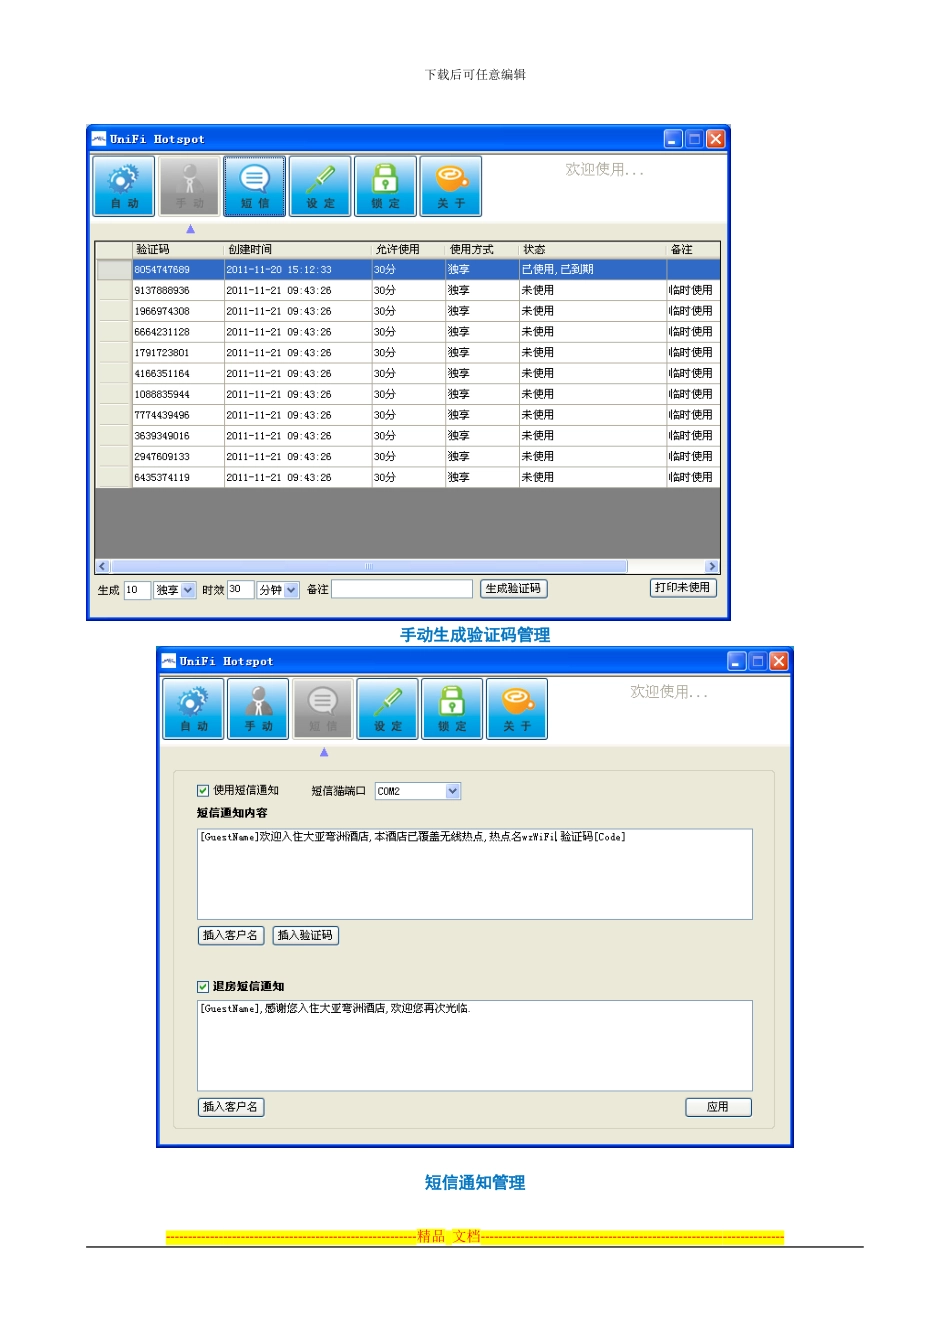Open the 分钟 time unit dropdown

click(278, 590)
